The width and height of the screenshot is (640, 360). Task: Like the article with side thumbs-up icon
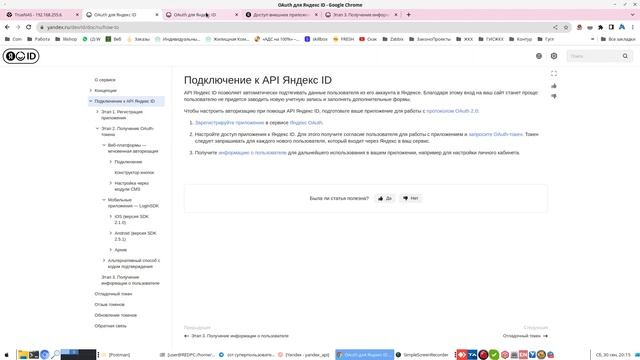[554, 86]
